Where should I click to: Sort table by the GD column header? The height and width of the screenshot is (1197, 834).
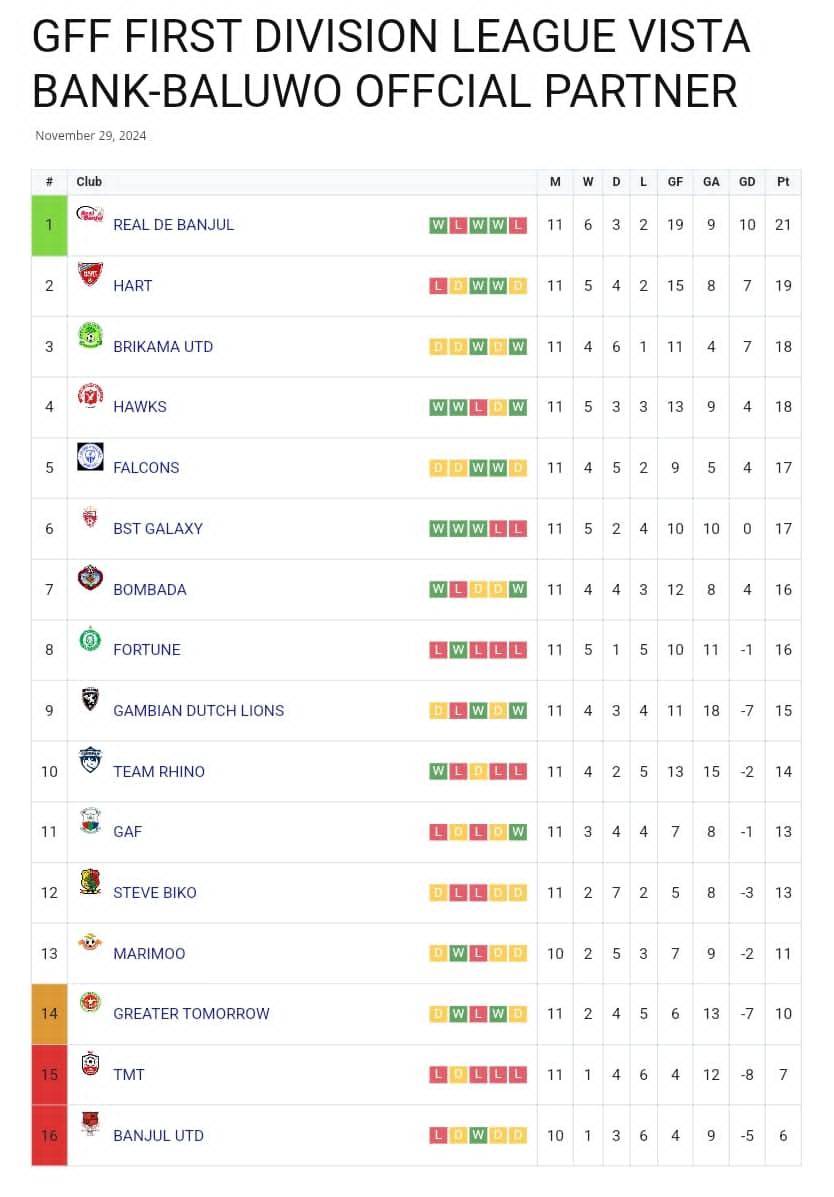click(x=747, y=182)
